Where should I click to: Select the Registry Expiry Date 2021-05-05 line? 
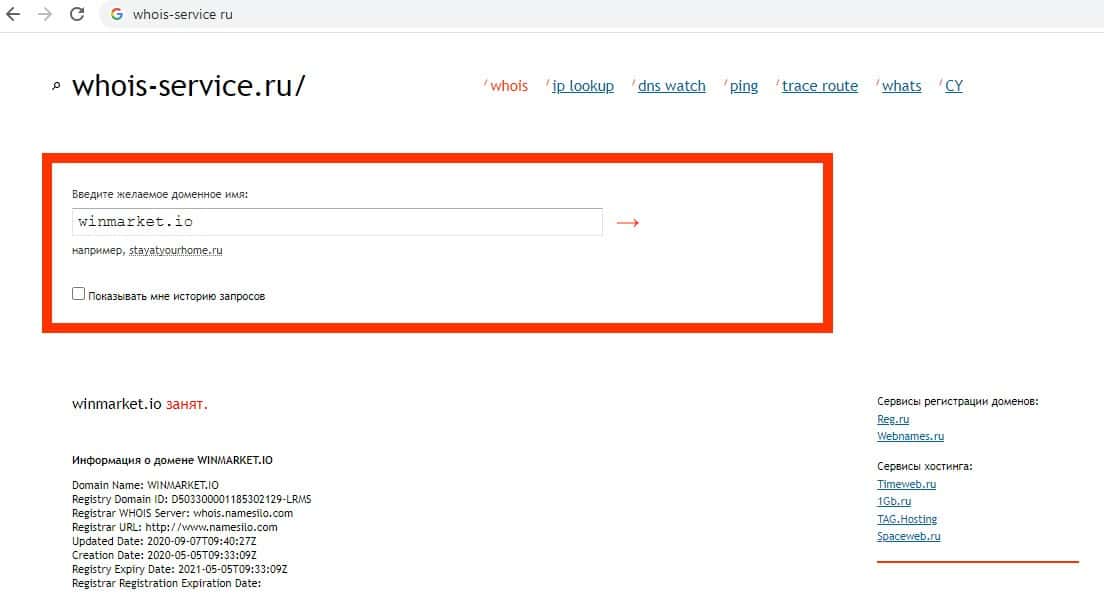coord(180,569)
